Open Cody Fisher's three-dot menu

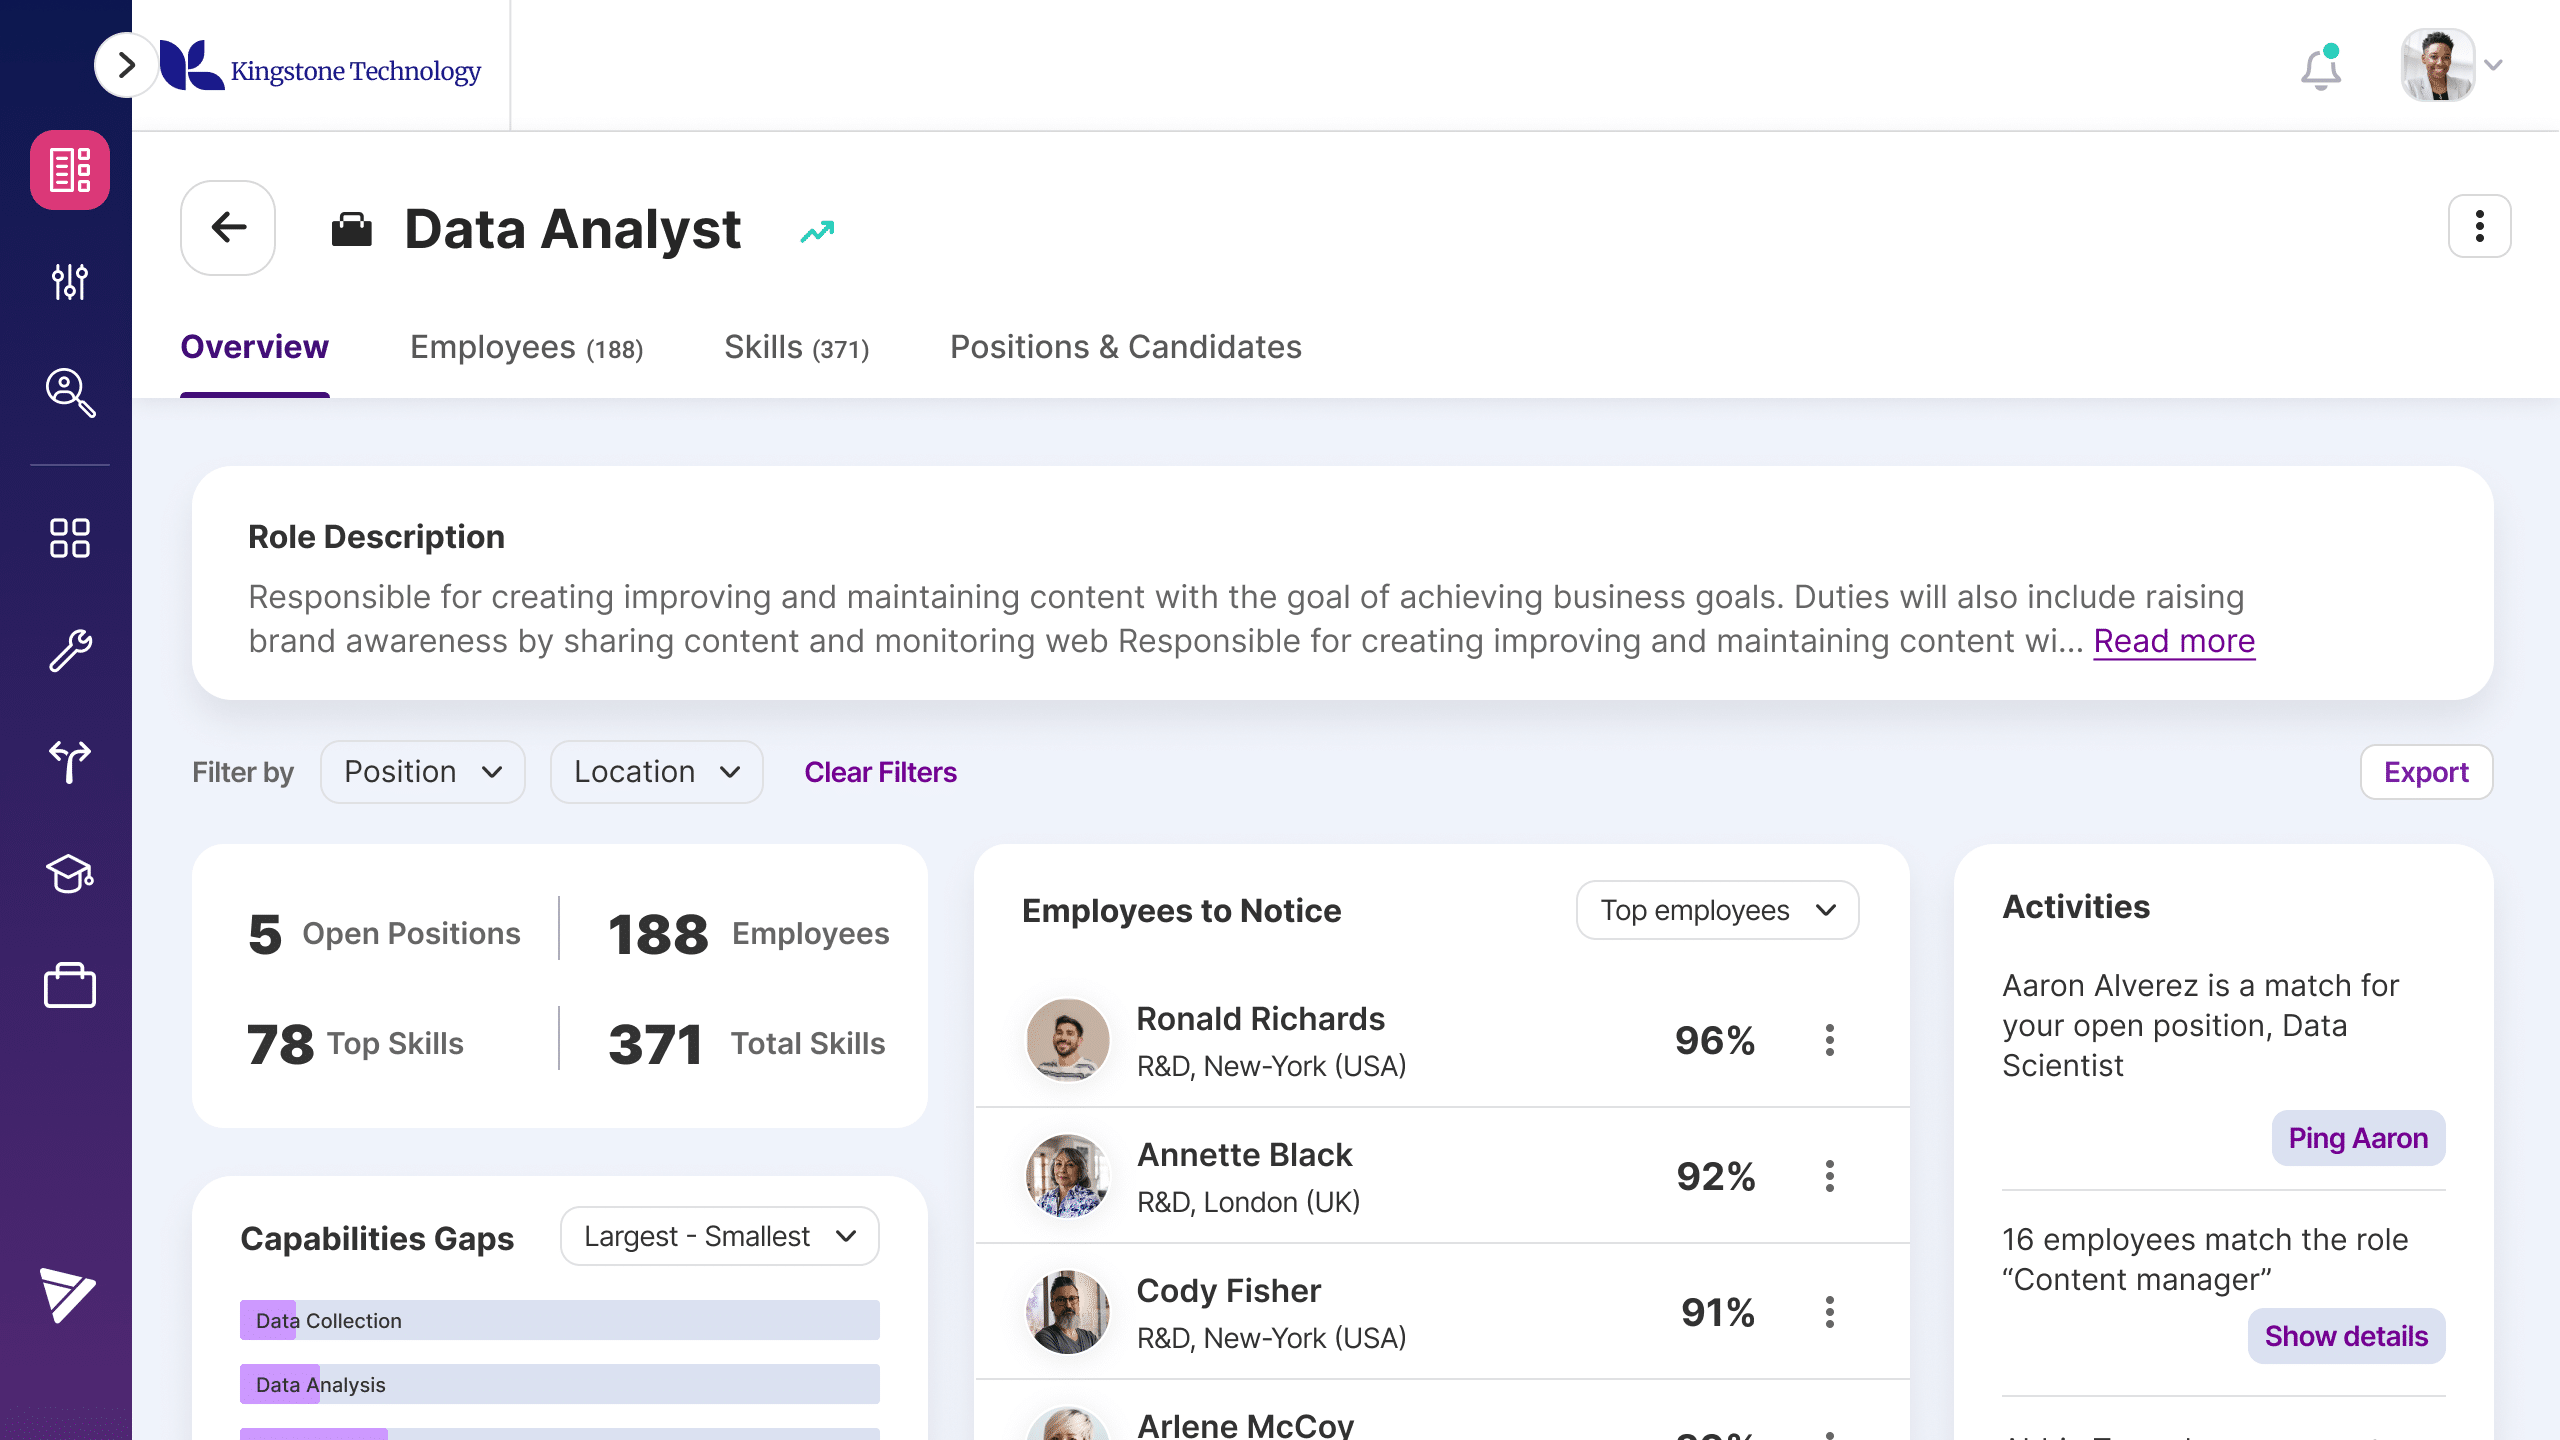[x=1830, y=1312]
